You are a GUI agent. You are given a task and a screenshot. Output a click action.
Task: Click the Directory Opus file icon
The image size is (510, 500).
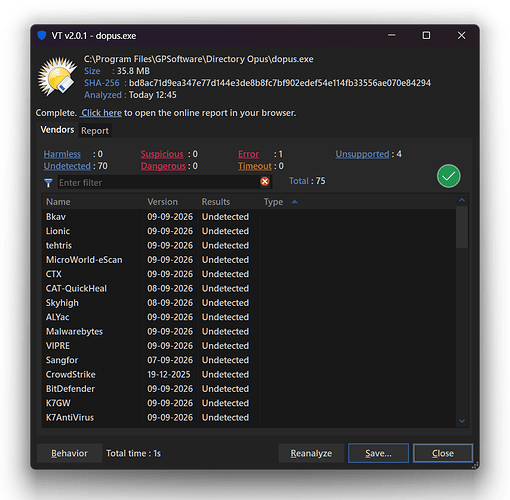tap(57, 77)
